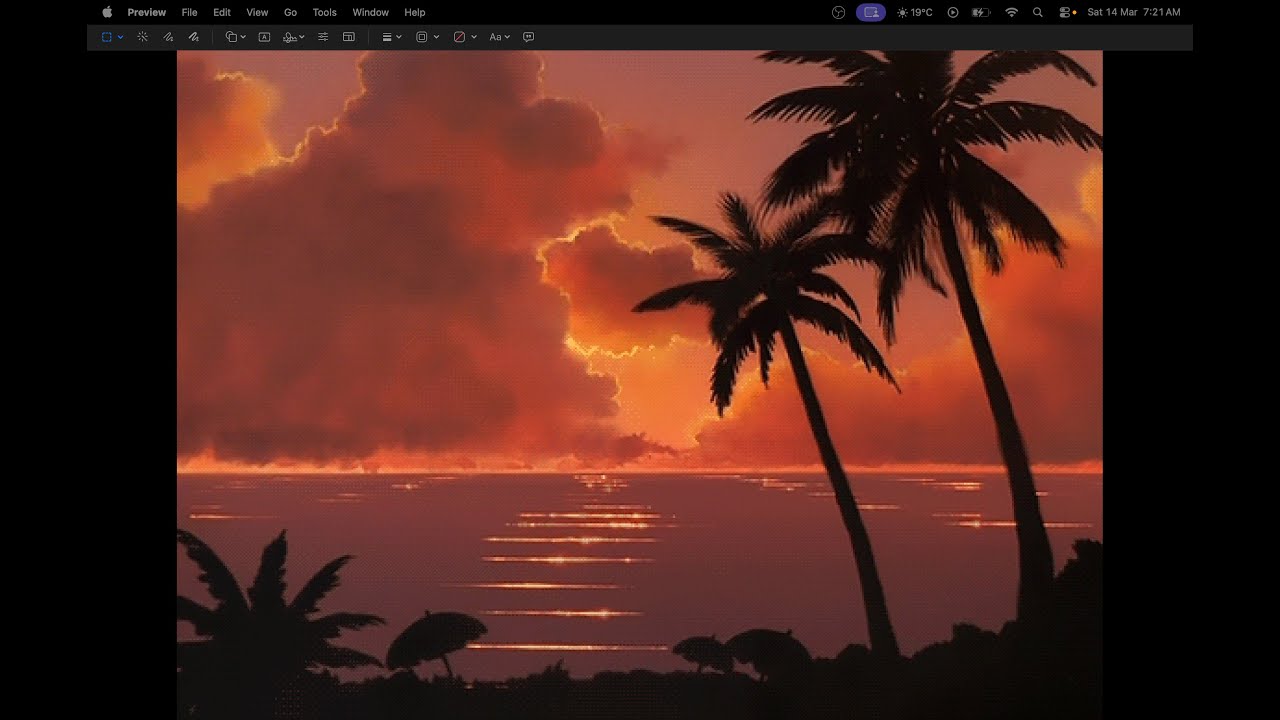Open the Shape Style line thickness menu

[x=387, y=37]
